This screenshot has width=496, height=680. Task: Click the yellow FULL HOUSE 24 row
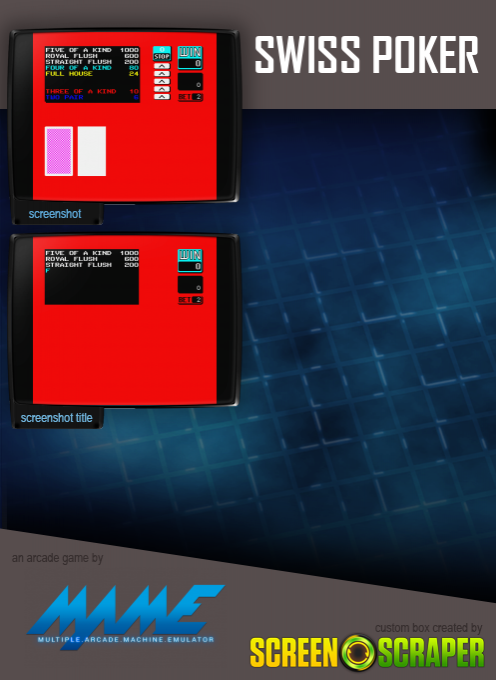(92, 74)
